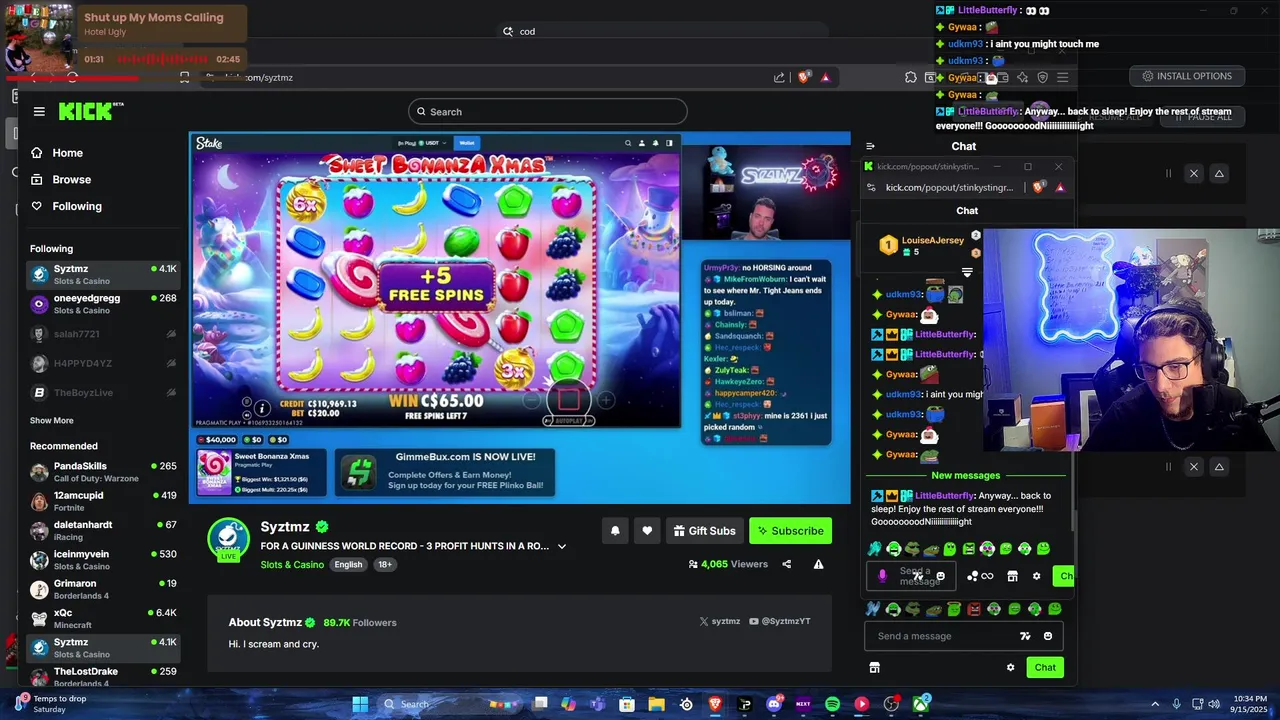Toggle the follow heart for Syztmz
Viewport: 1280px width, 720px height.
(647, 531)
